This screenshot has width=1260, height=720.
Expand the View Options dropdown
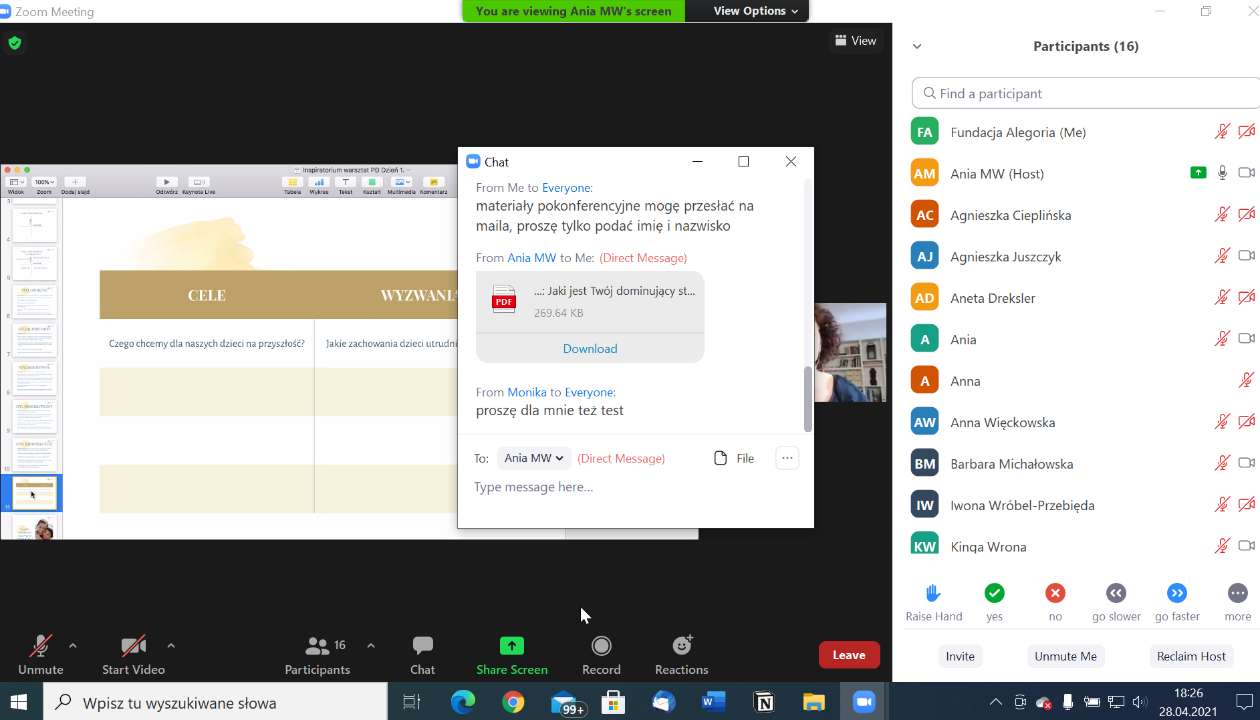[755, 11]
